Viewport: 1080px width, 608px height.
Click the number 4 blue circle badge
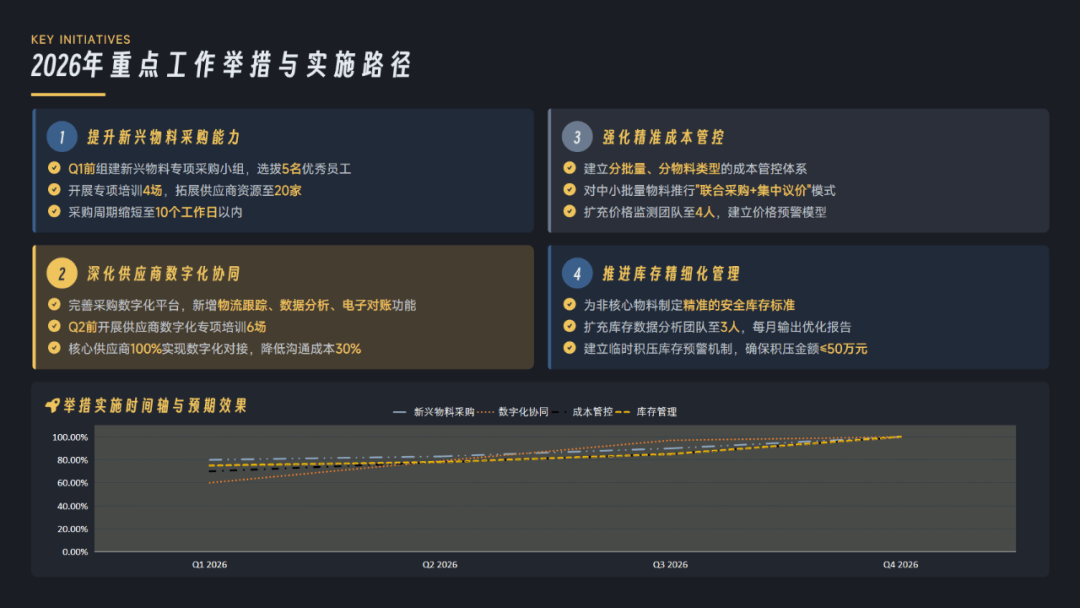click(x=577, y=273)
